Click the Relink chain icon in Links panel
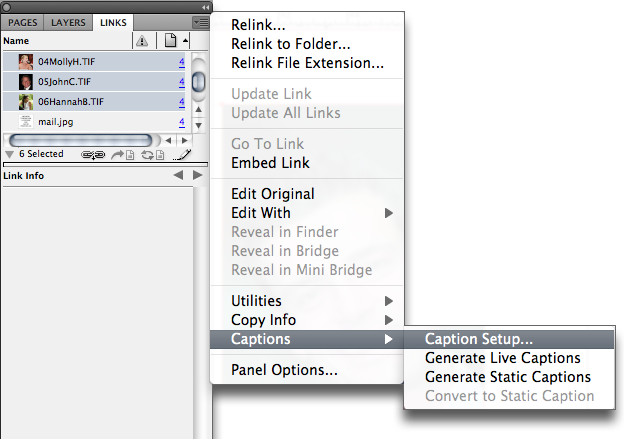Screen dimensions: 639x439 pos(93,154)
